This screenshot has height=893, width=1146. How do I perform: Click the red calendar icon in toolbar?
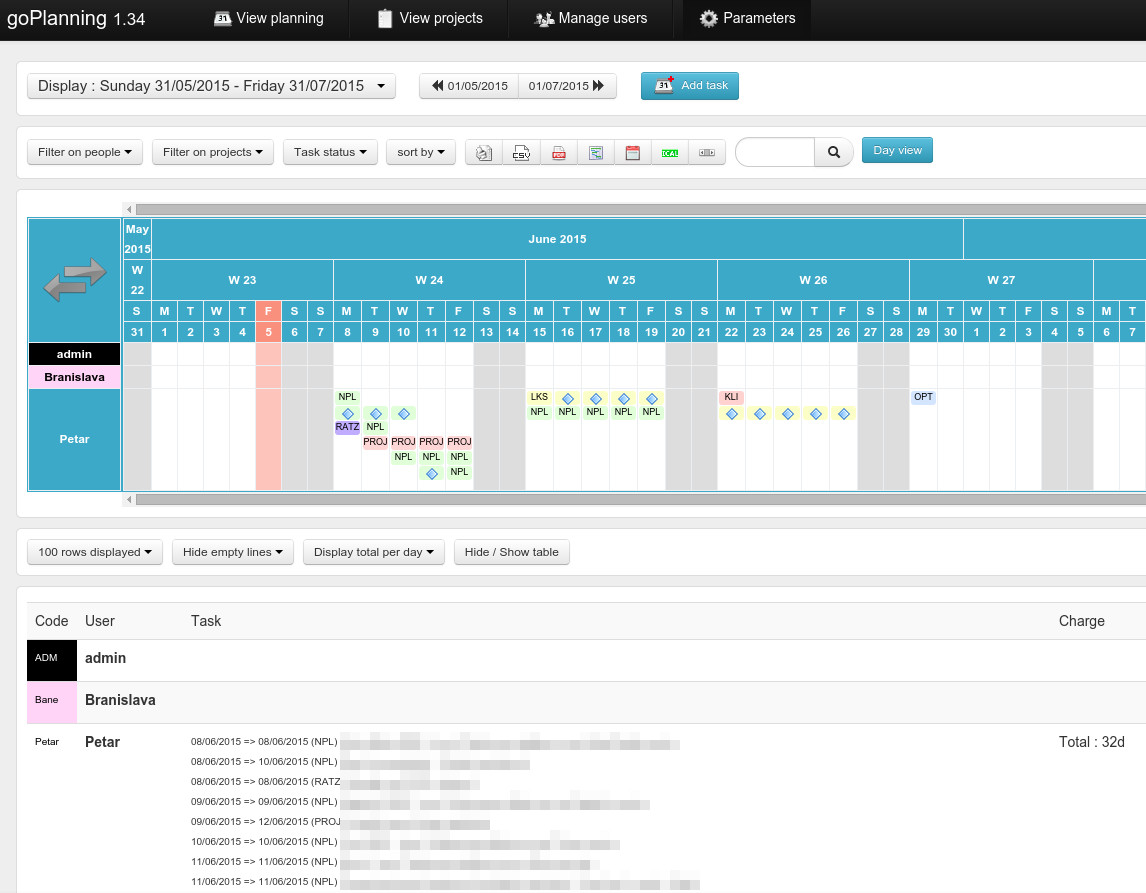click(x=633, y=152)
